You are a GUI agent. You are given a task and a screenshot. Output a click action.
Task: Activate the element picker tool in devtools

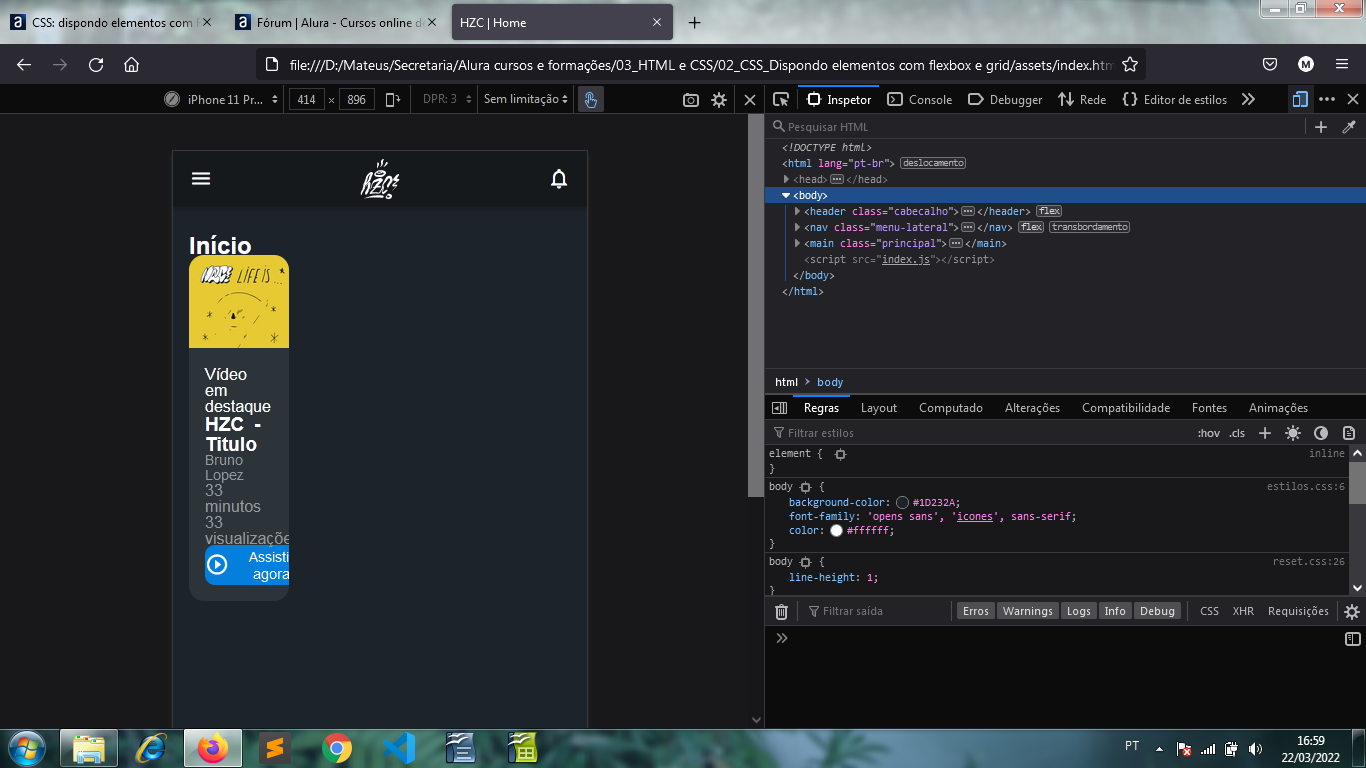pos(781,99)
